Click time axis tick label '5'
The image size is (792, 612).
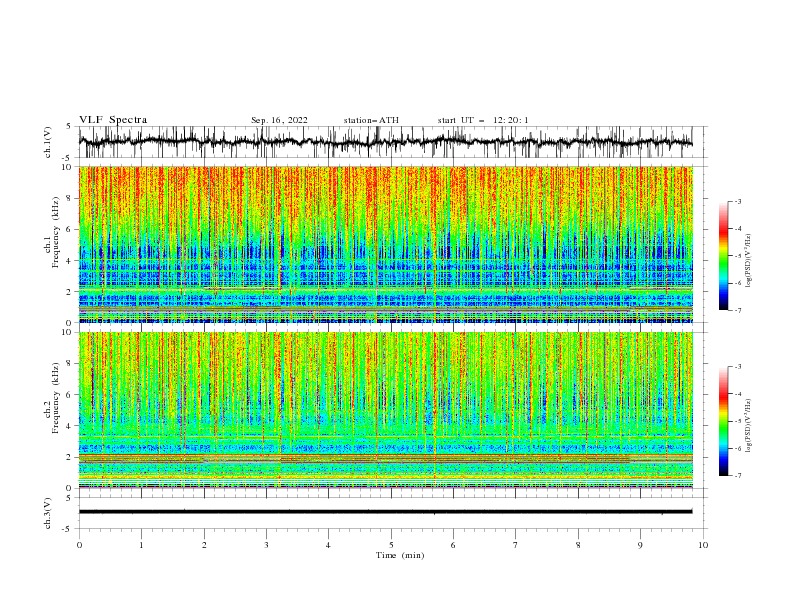click(x=391, y=545)
